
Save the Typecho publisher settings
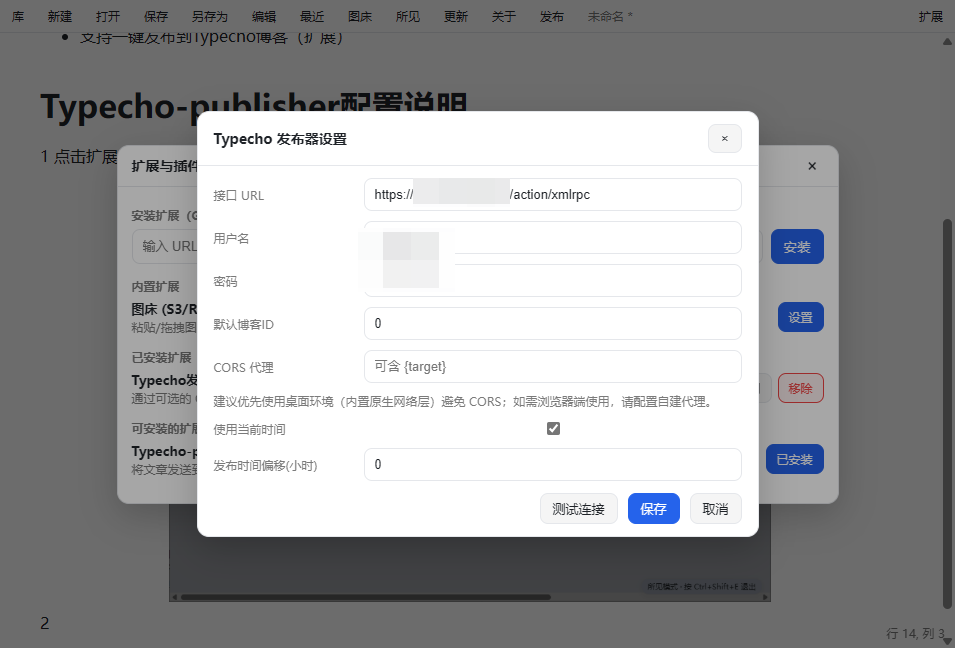click(653, 509)
